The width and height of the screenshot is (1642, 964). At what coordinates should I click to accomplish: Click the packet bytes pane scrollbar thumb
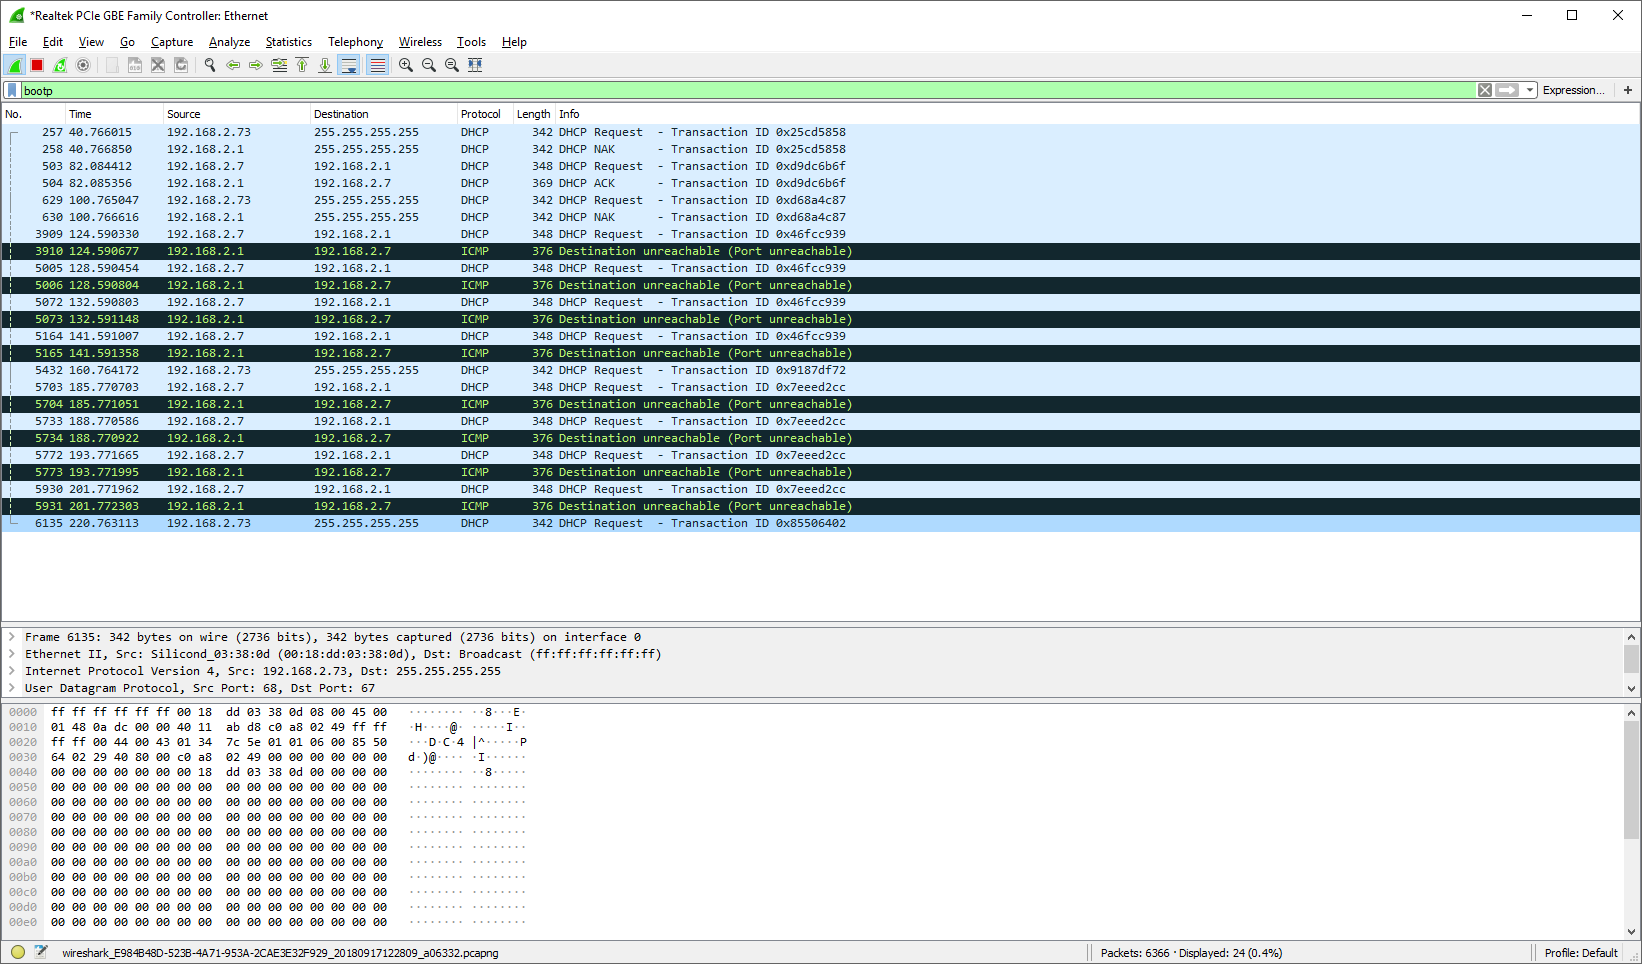pos(1631,780)
